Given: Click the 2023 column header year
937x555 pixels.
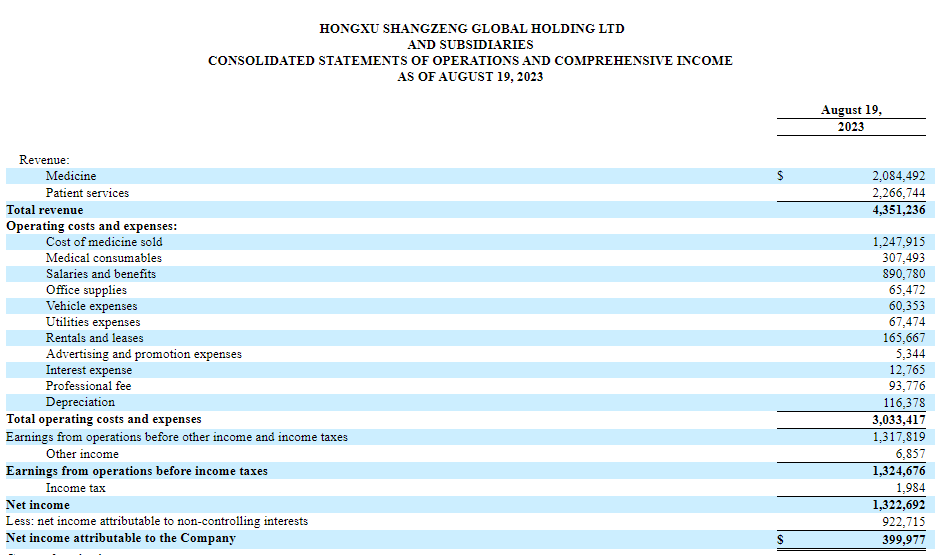Looking at the screenshot, I should point(851,127).
